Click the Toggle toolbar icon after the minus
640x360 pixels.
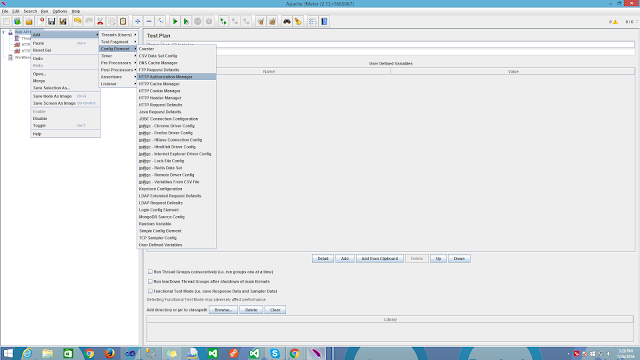160,21
